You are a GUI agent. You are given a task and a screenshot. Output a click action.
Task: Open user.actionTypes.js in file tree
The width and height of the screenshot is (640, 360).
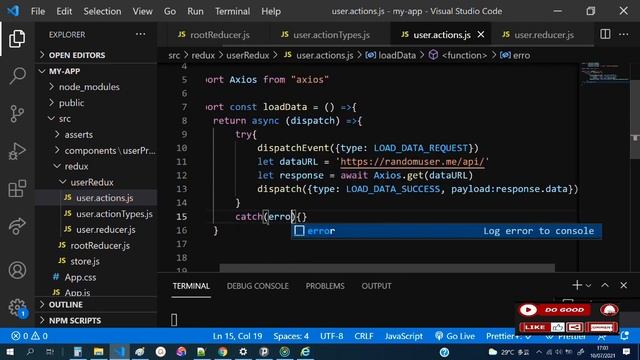(114, 214)
